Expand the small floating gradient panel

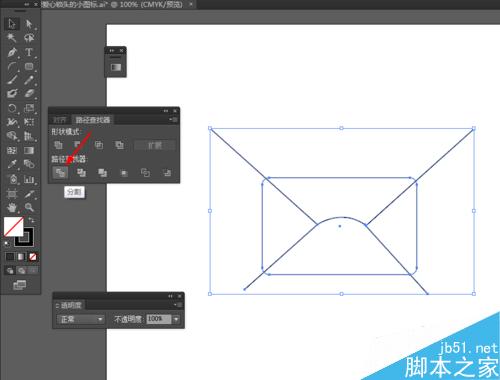111,50
